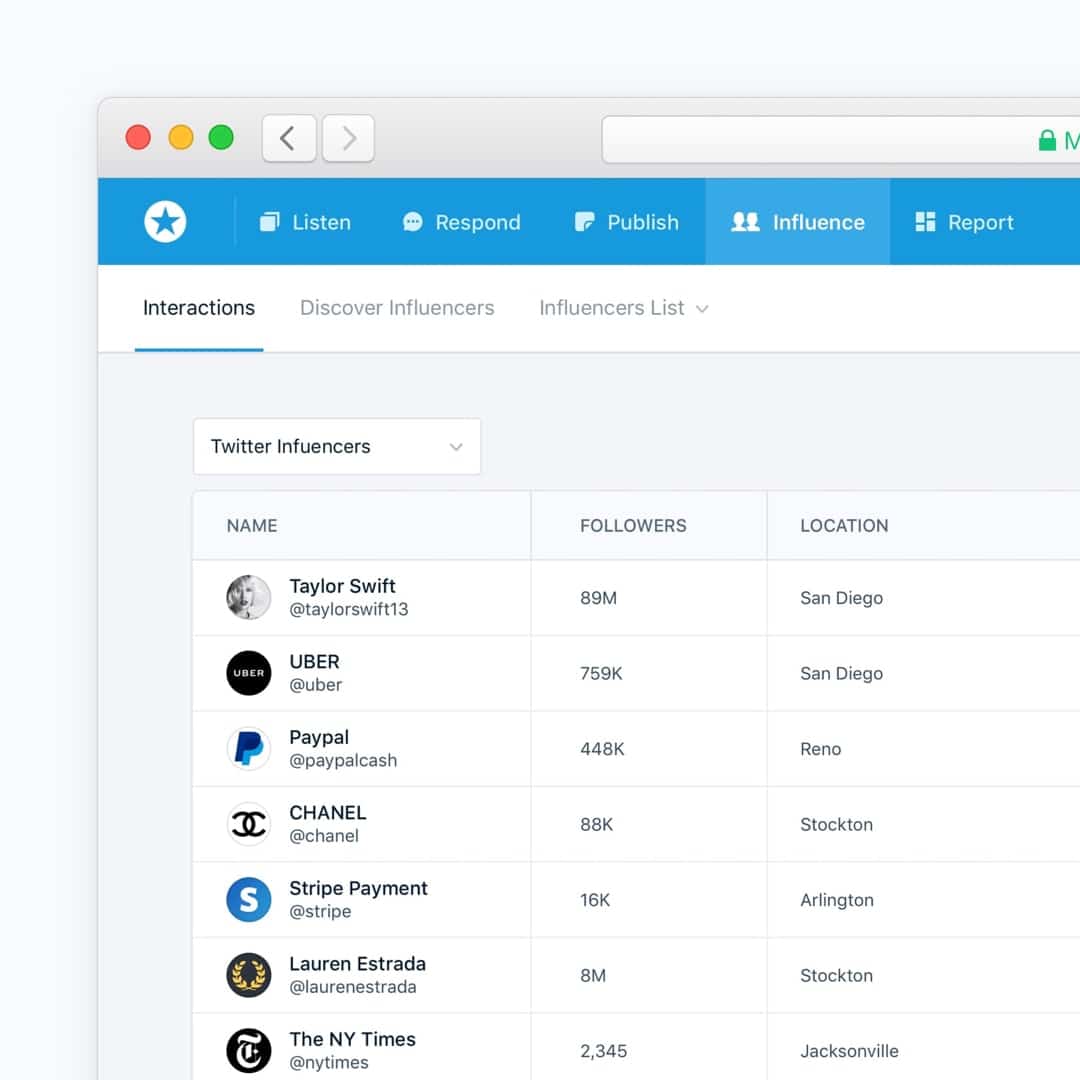This screenshot has width=1080, height=1080.
Task: Switch to the Interactions tab
Action: point(199,308)
